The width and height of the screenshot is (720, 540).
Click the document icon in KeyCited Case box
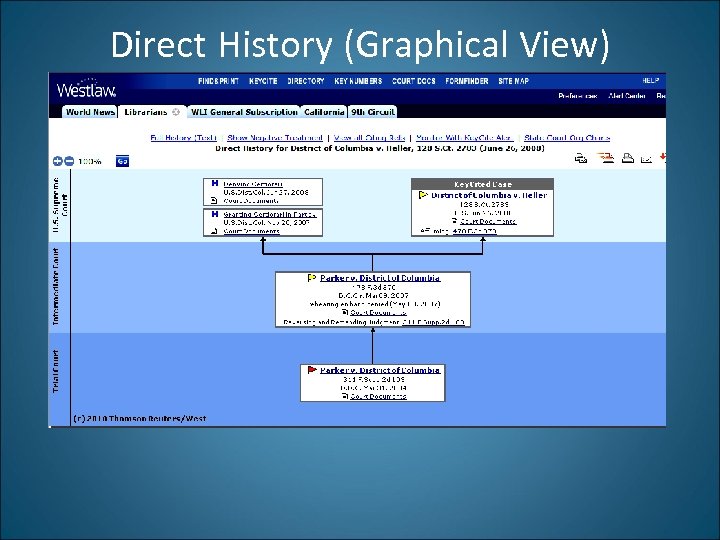tap(455, 221)
